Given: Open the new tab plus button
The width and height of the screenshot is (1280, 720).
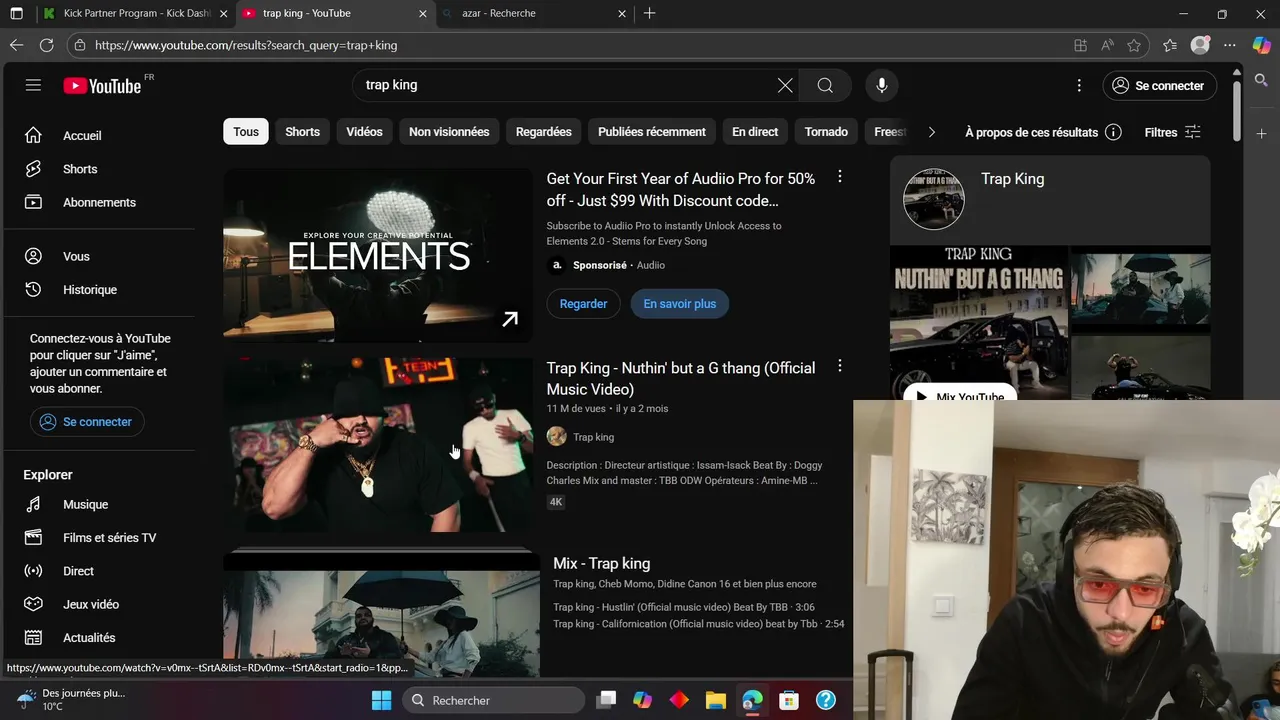Looking at the screenshot, I should (x=650, y=13).
